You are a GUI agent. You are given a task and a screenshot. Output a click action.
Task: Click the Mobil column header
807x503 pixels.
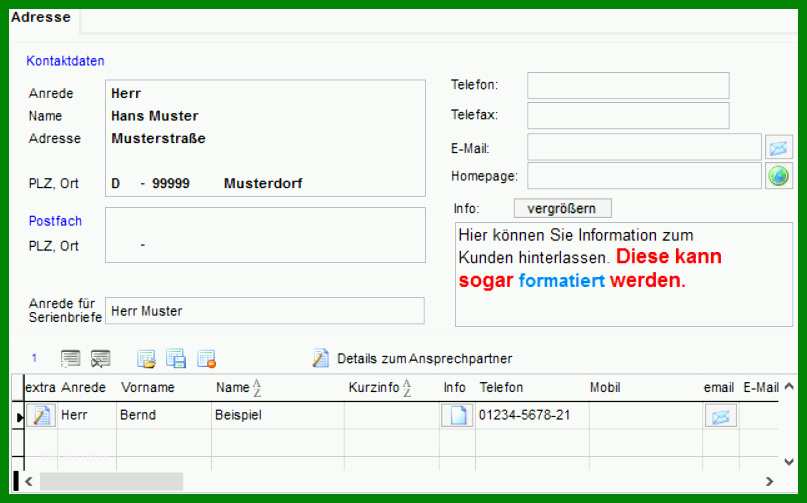point(605,387)
